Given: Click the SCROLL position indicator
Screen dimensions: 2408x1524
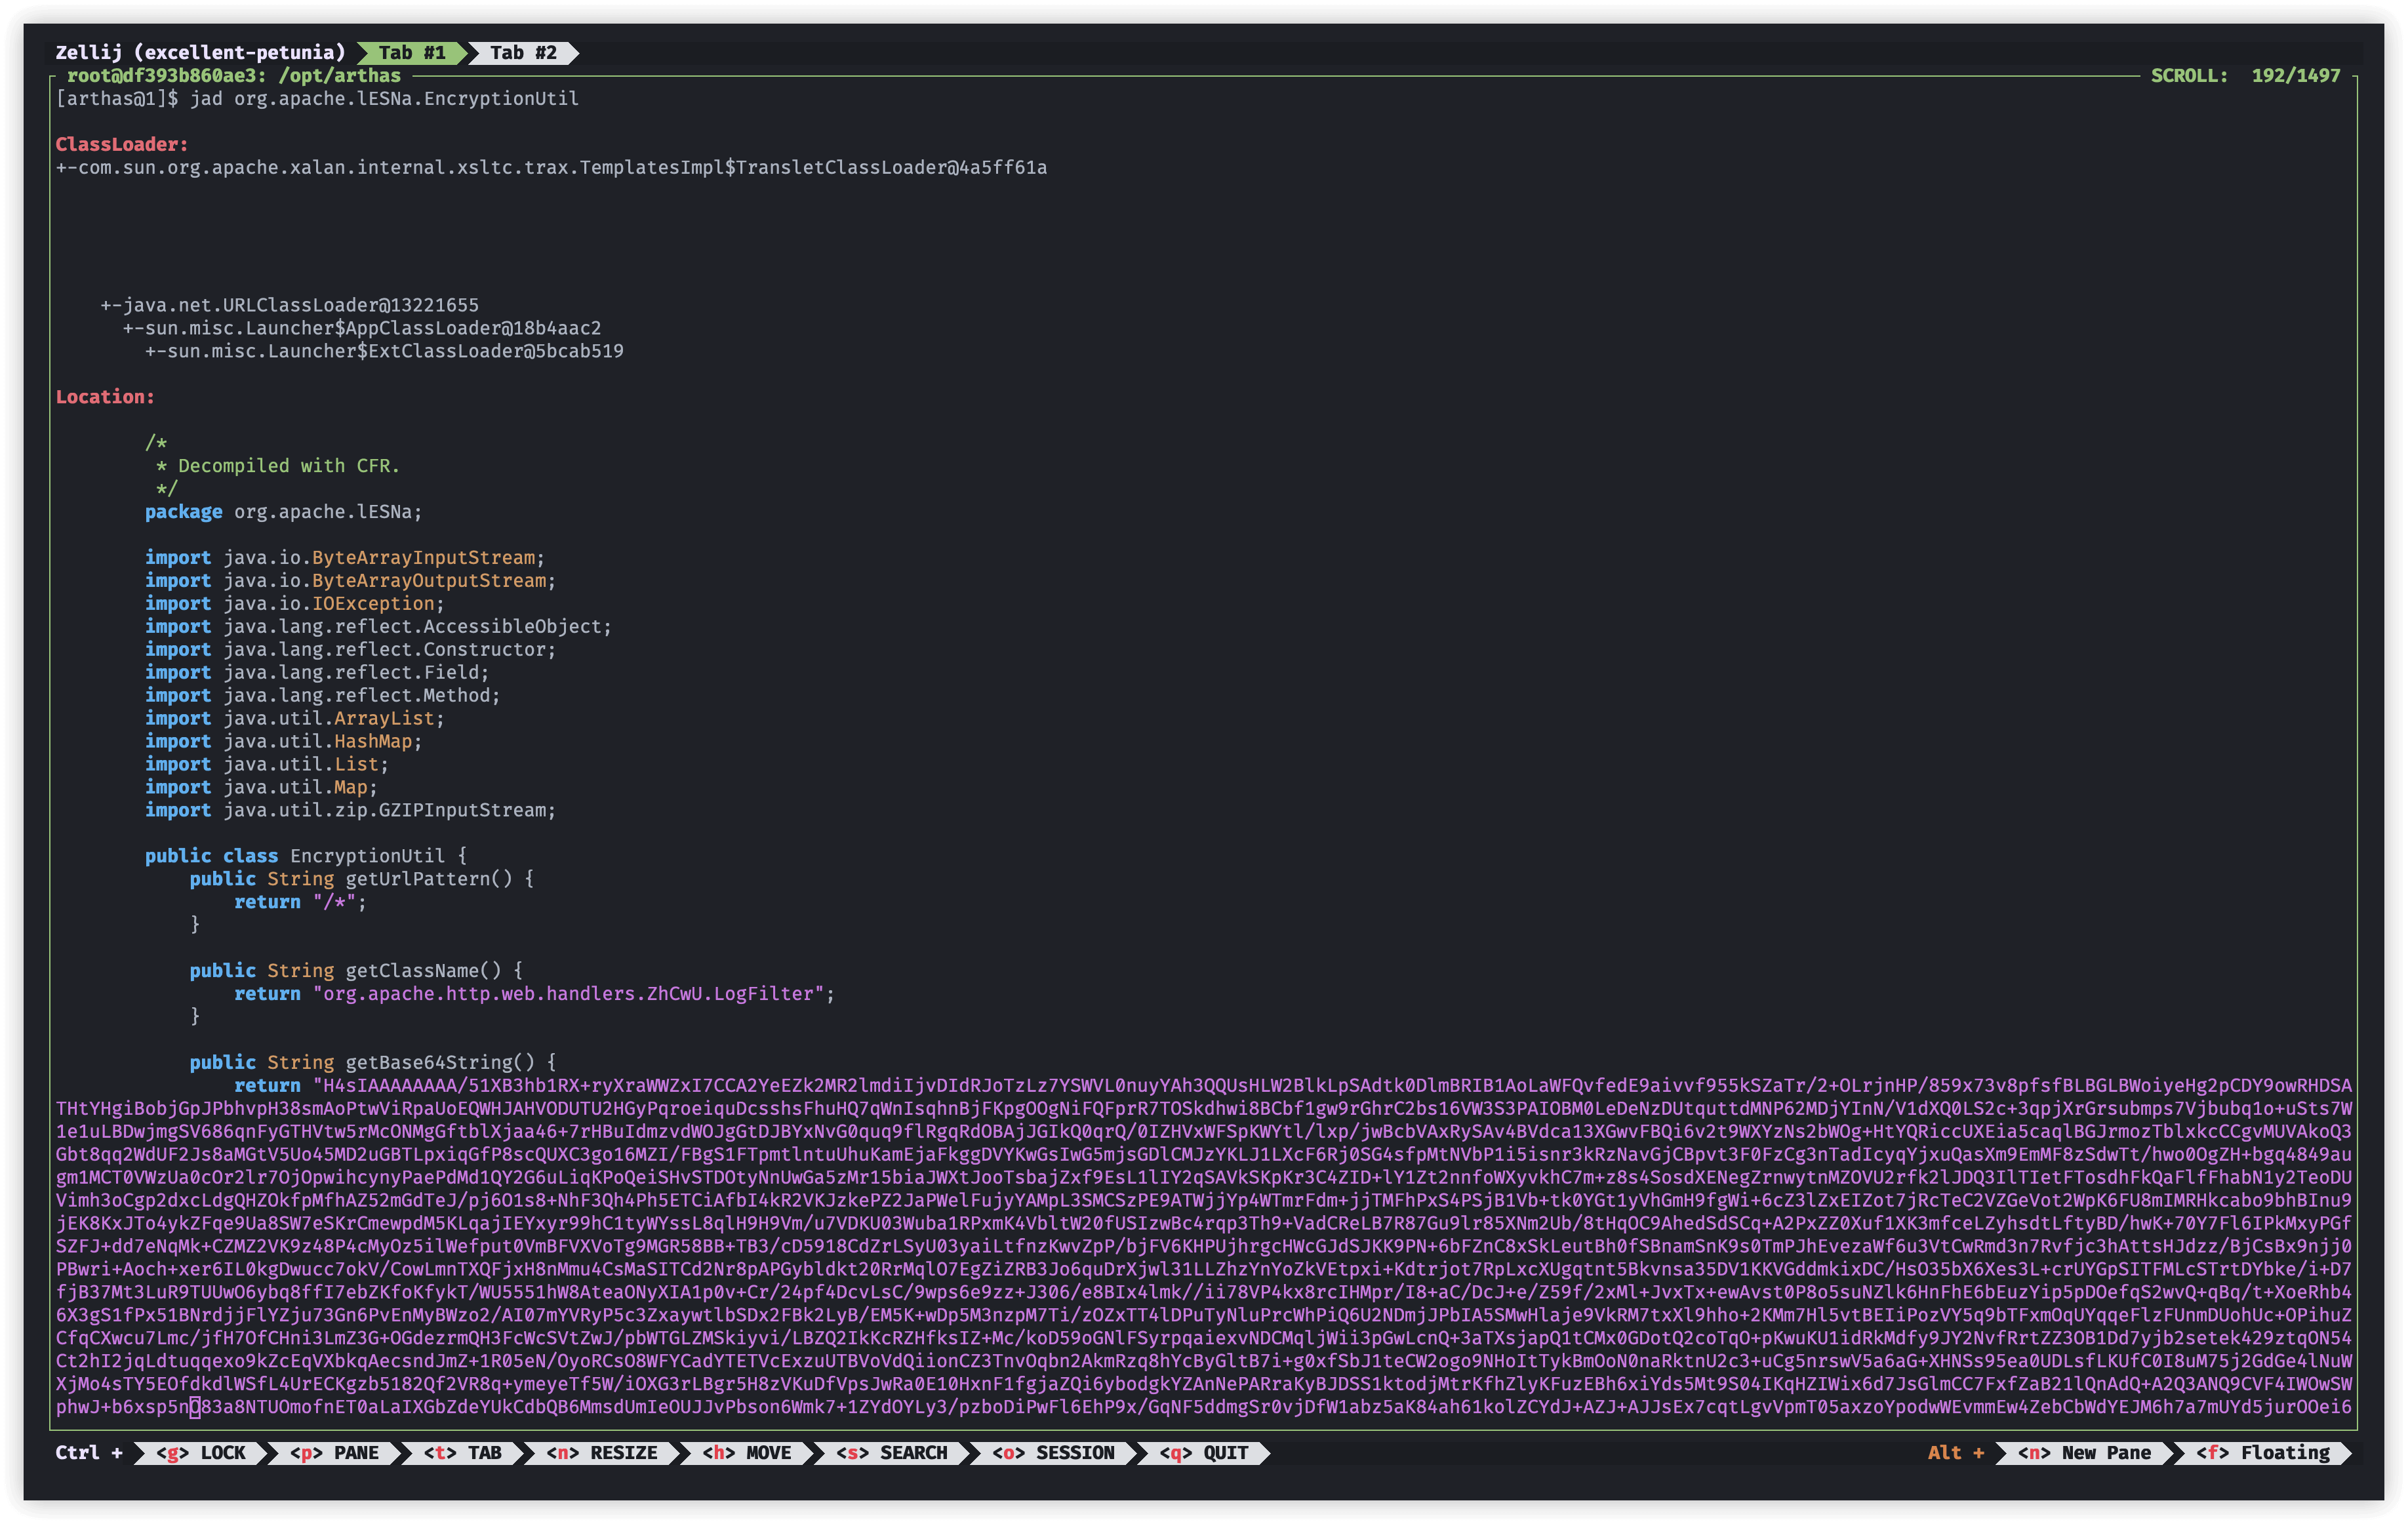Looking at the screenshot, I should (x=2245, y=76).
